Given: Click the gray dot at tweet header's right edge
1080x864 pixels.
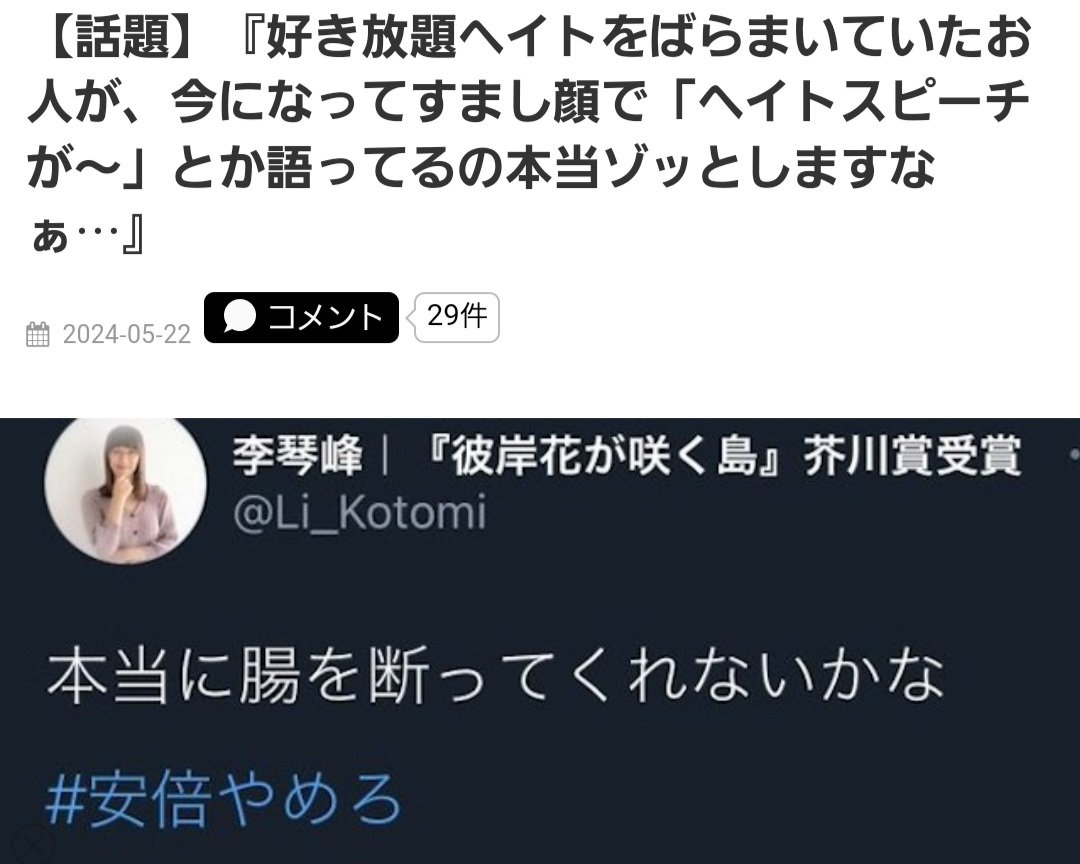Looking at the screenshot, I should click(1074, 455).
